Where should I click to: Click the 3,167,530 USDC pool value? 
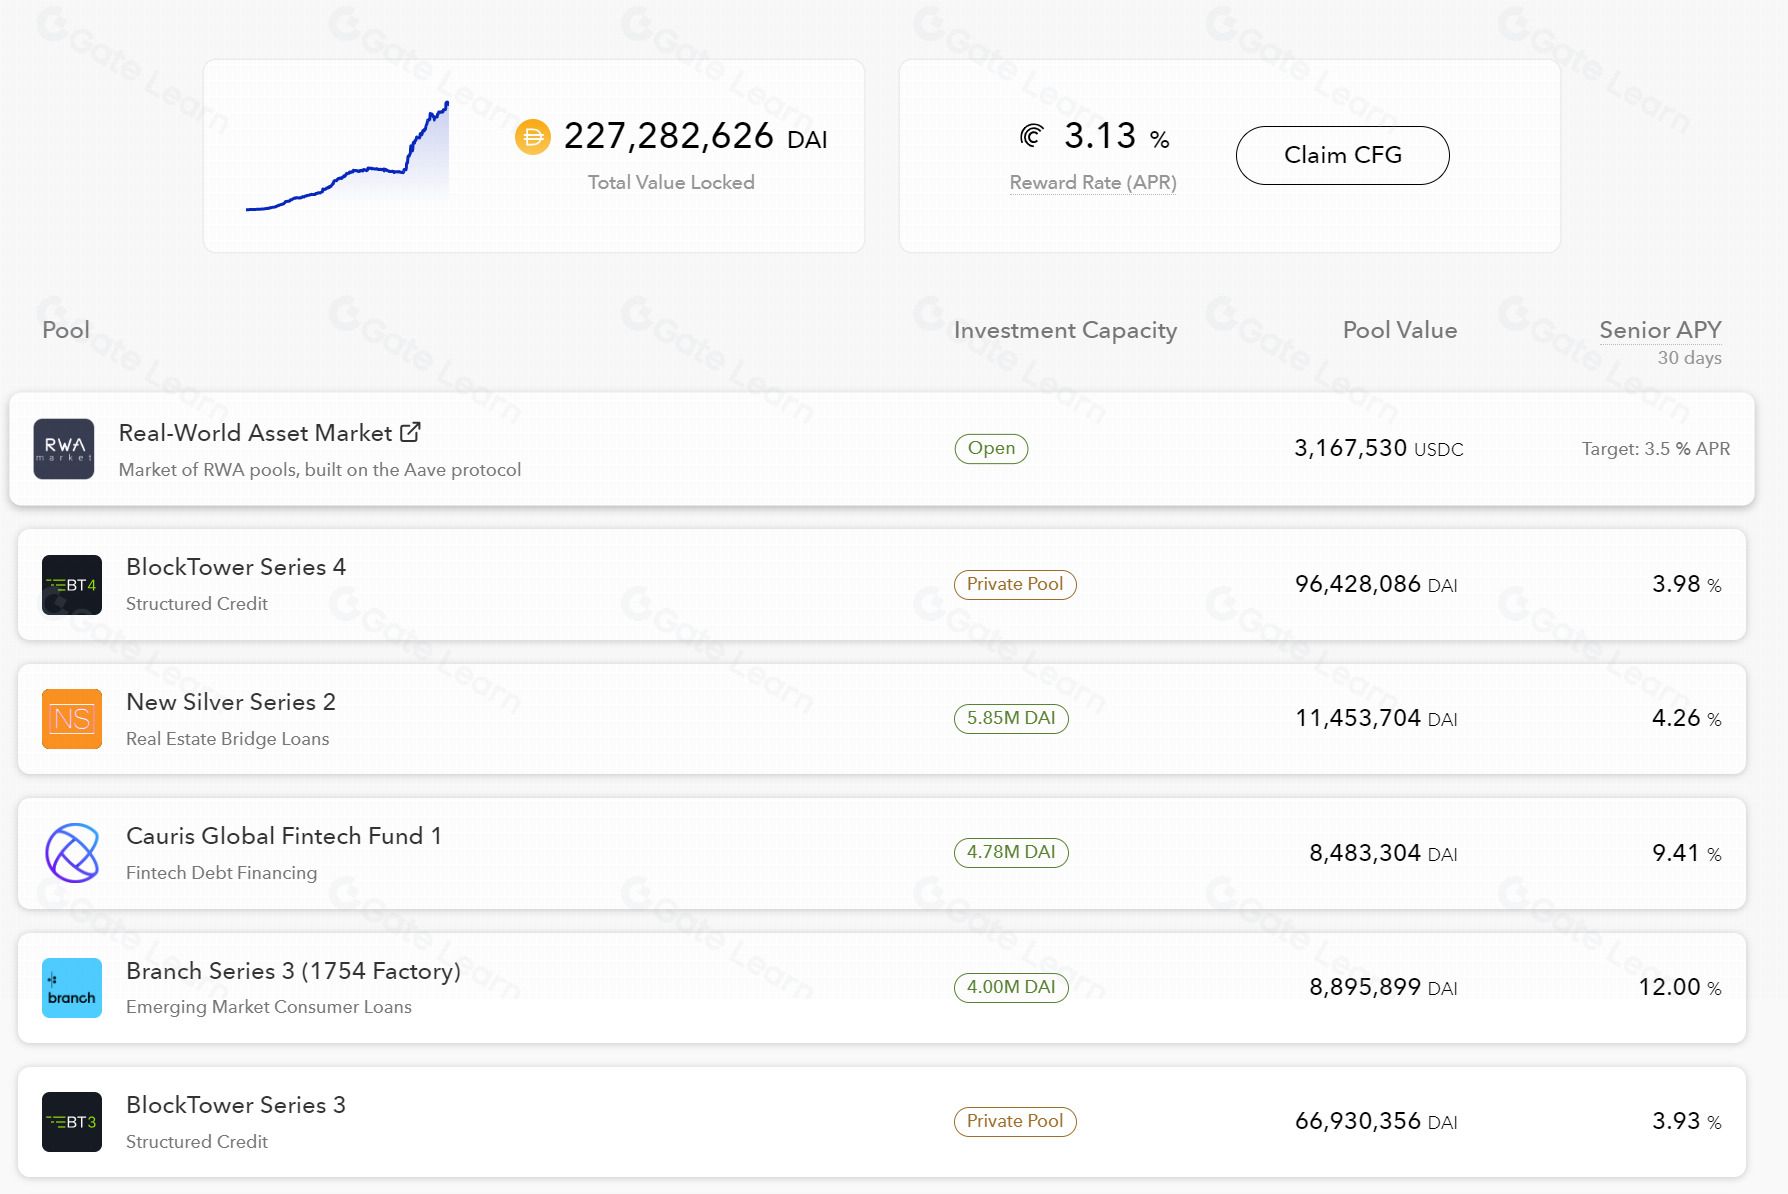[1379, 448]
